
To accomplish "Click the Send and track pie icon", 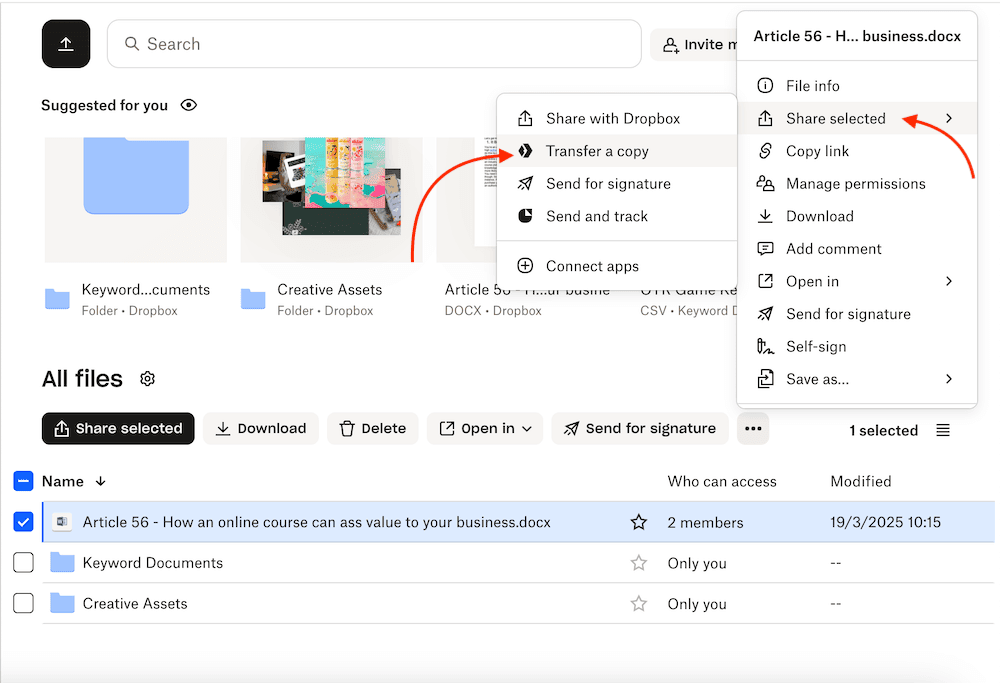I will pyautogui.click(x=525, y=216).
